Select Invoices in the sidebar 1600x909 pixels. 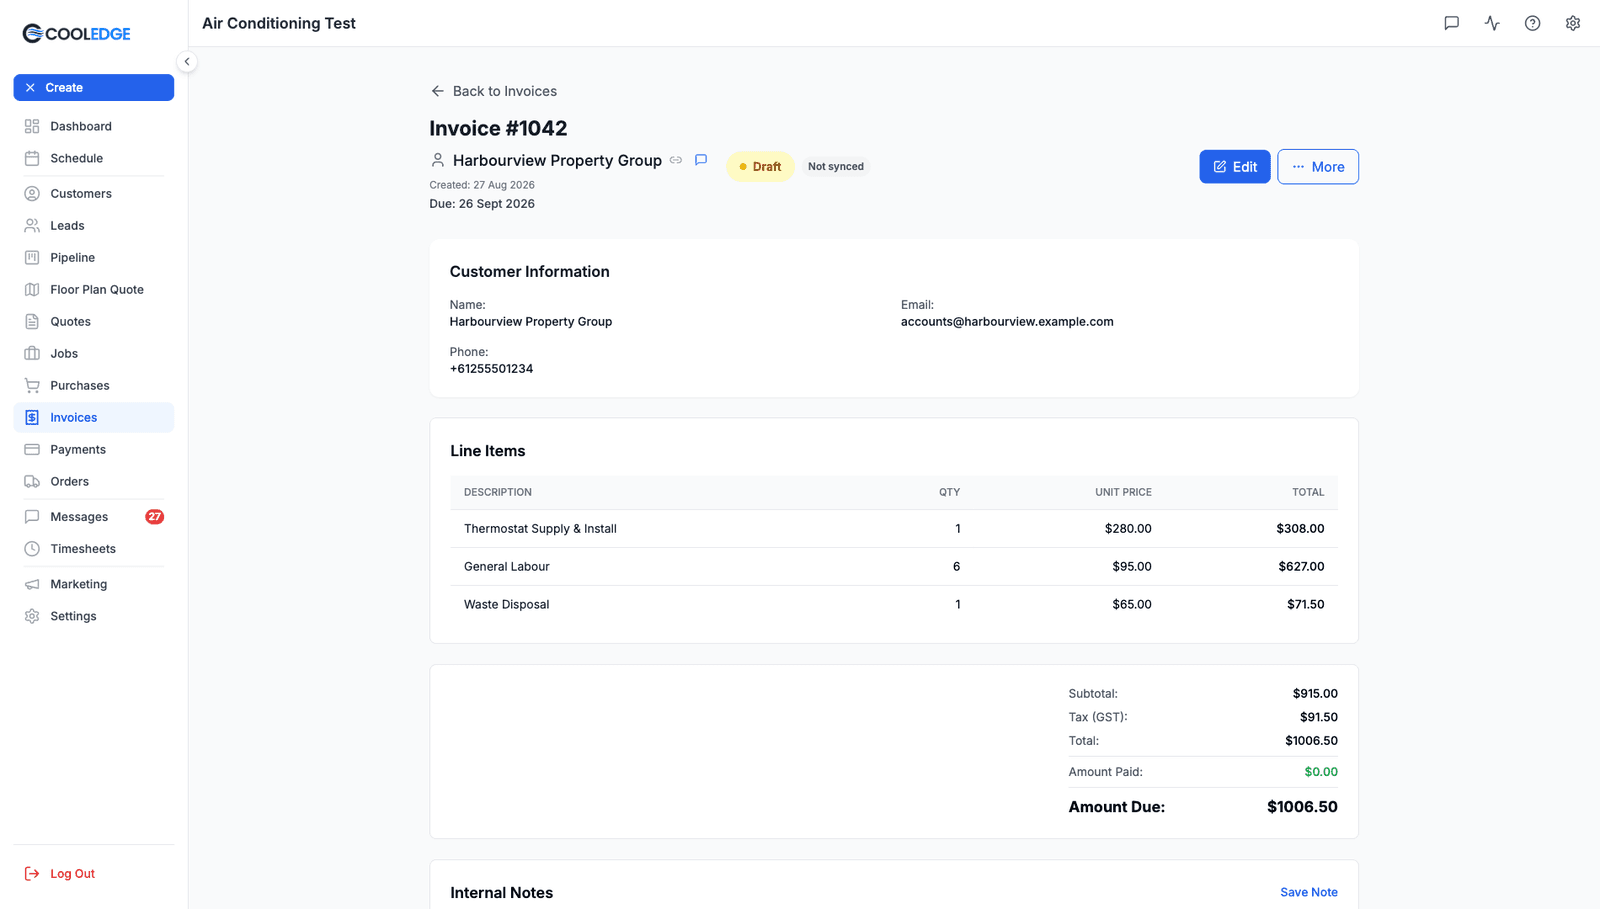pos(94,418)
